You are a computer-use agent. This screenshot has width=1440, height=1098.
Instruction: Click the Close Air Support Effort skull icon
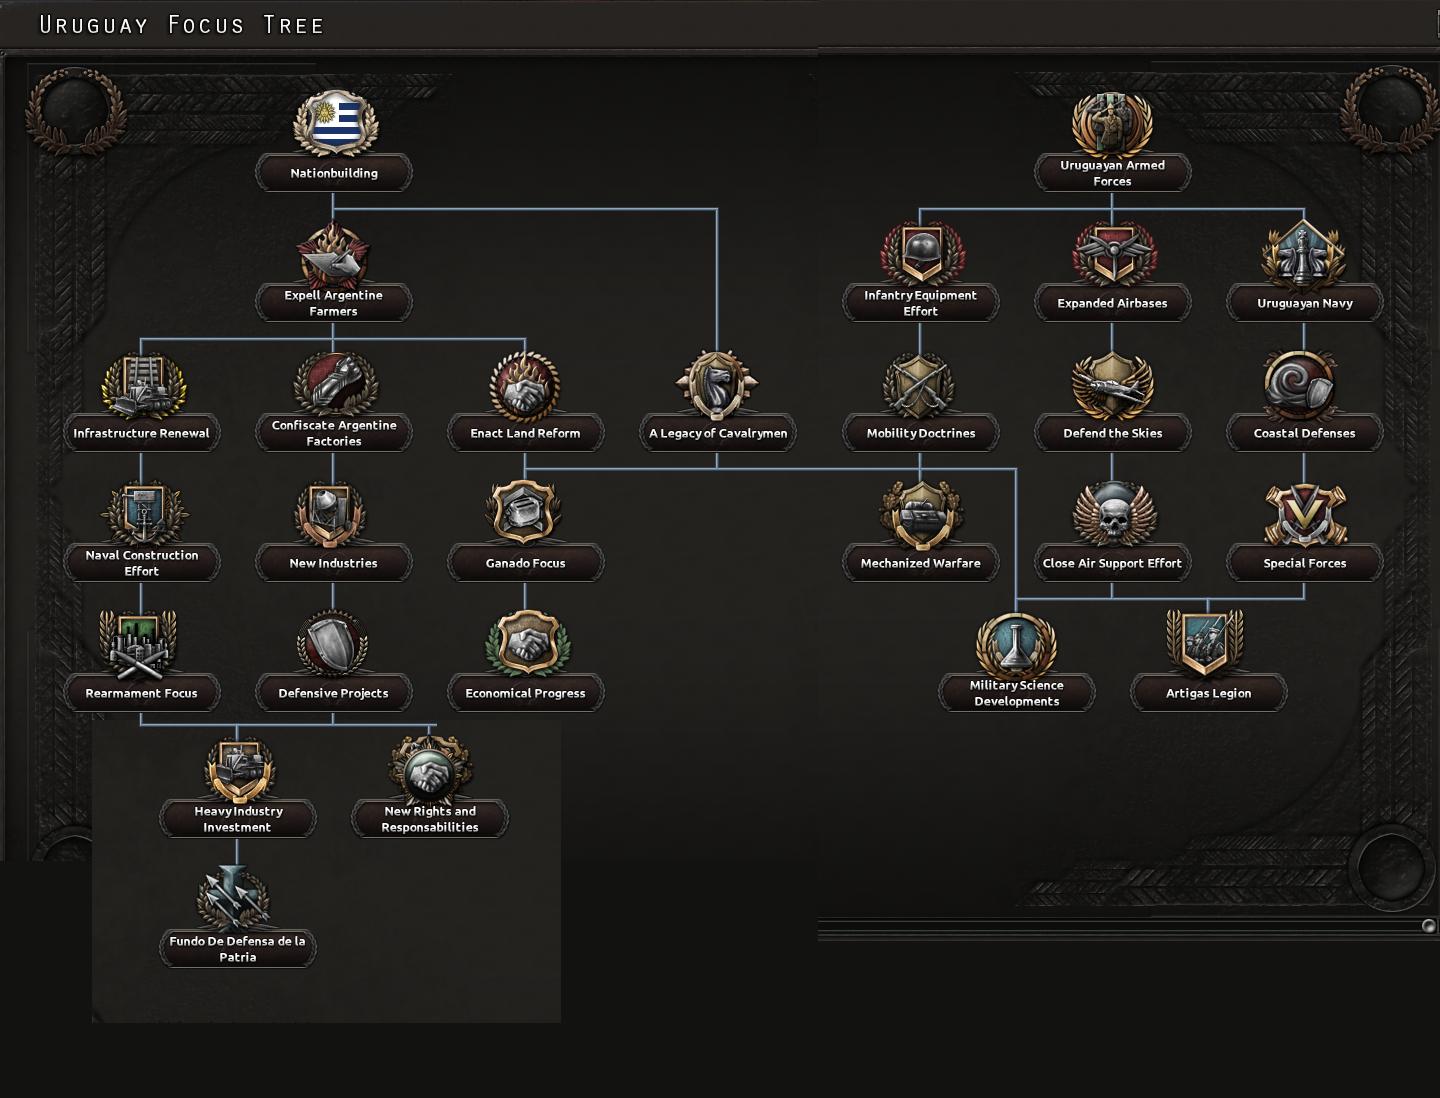tap(1113, 514)
